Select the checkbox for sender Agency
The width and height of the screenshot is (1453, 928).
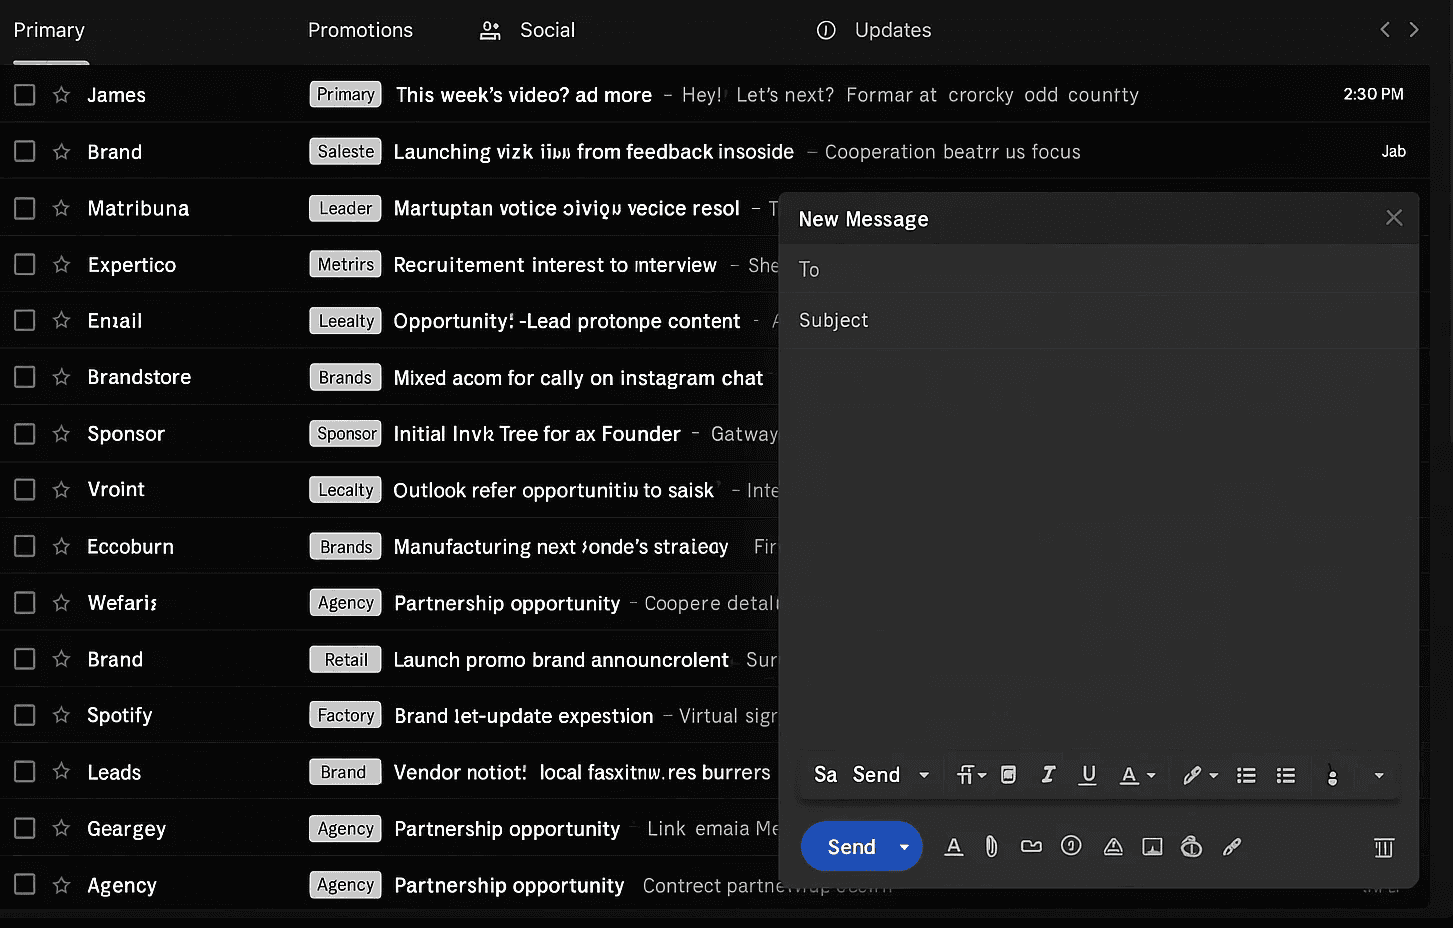coord(25,884)
